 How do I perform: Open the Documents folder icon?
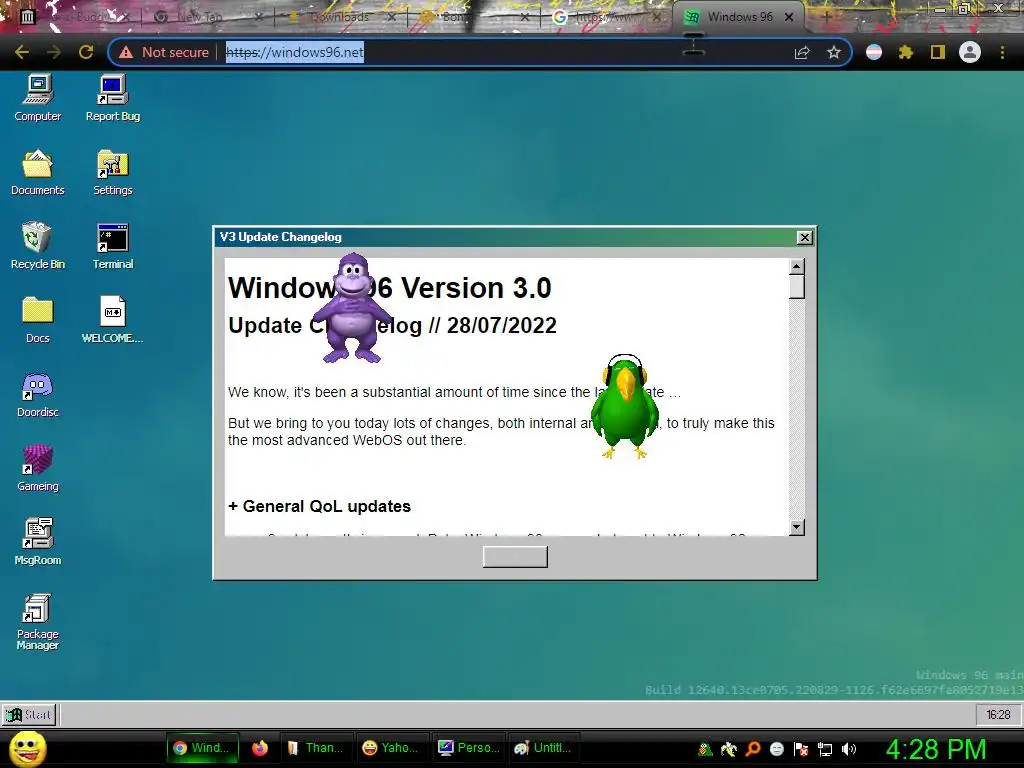(38, 172)
